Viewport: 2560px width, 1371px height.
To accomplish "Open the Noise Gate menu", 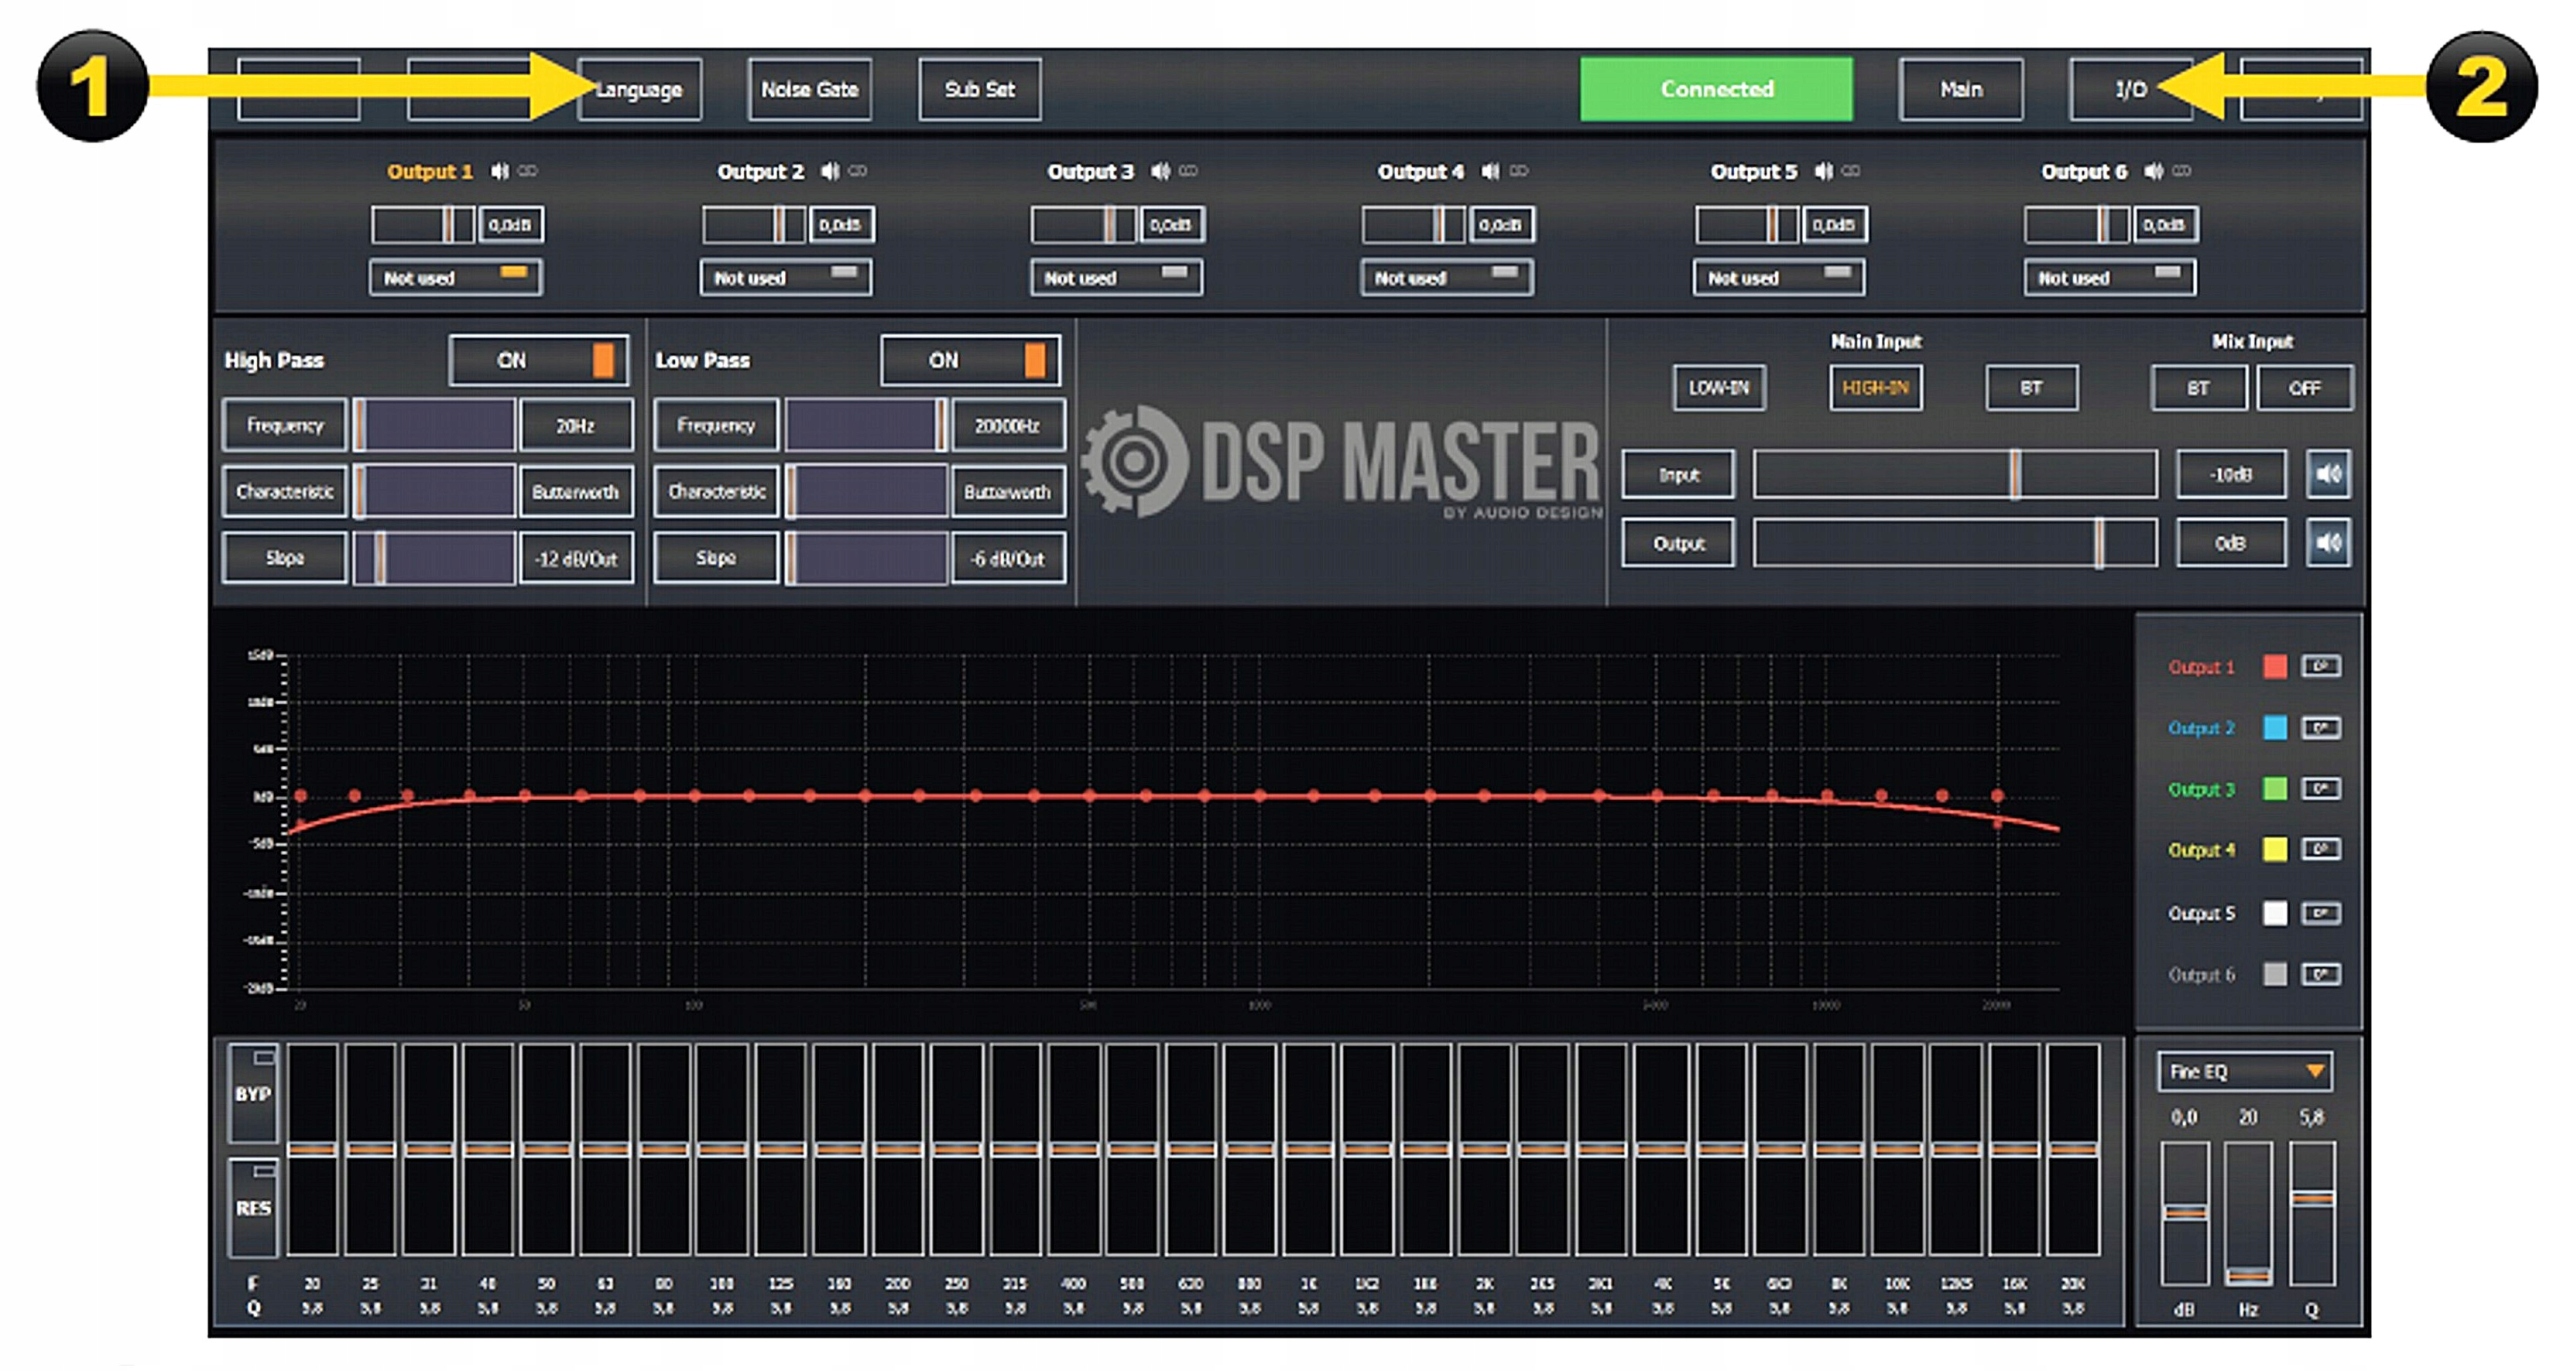I will tap(809, 90).
